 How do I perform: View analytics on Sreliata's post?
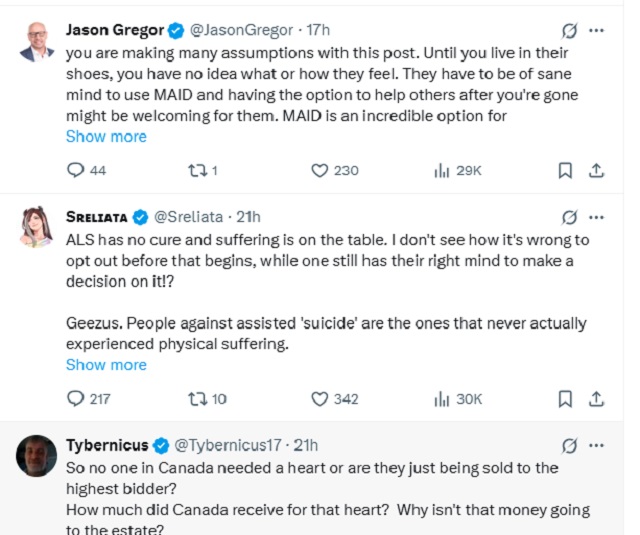441,399
